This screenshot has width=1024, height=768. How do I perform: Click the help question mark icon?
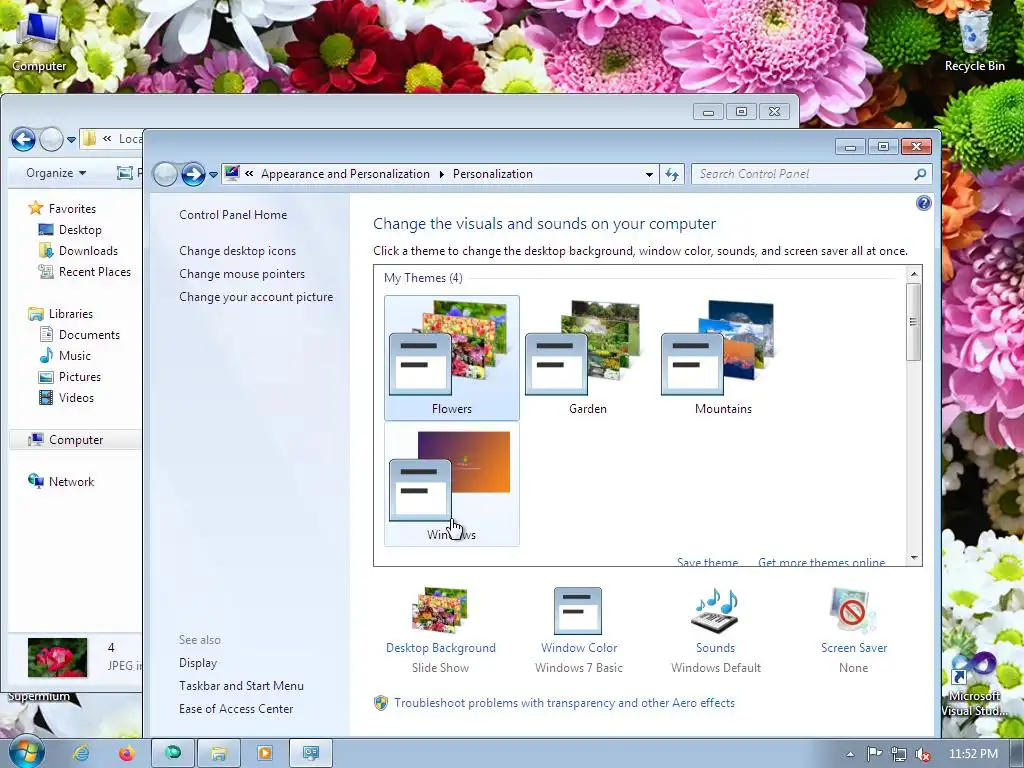tap(923, 203)
